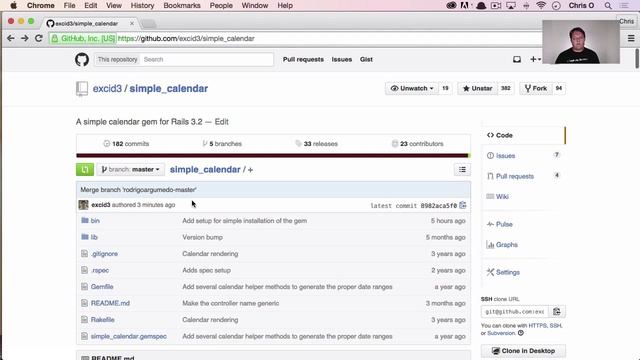Show the stargazers count 382
640x360 pixels.
pos(506,89)
